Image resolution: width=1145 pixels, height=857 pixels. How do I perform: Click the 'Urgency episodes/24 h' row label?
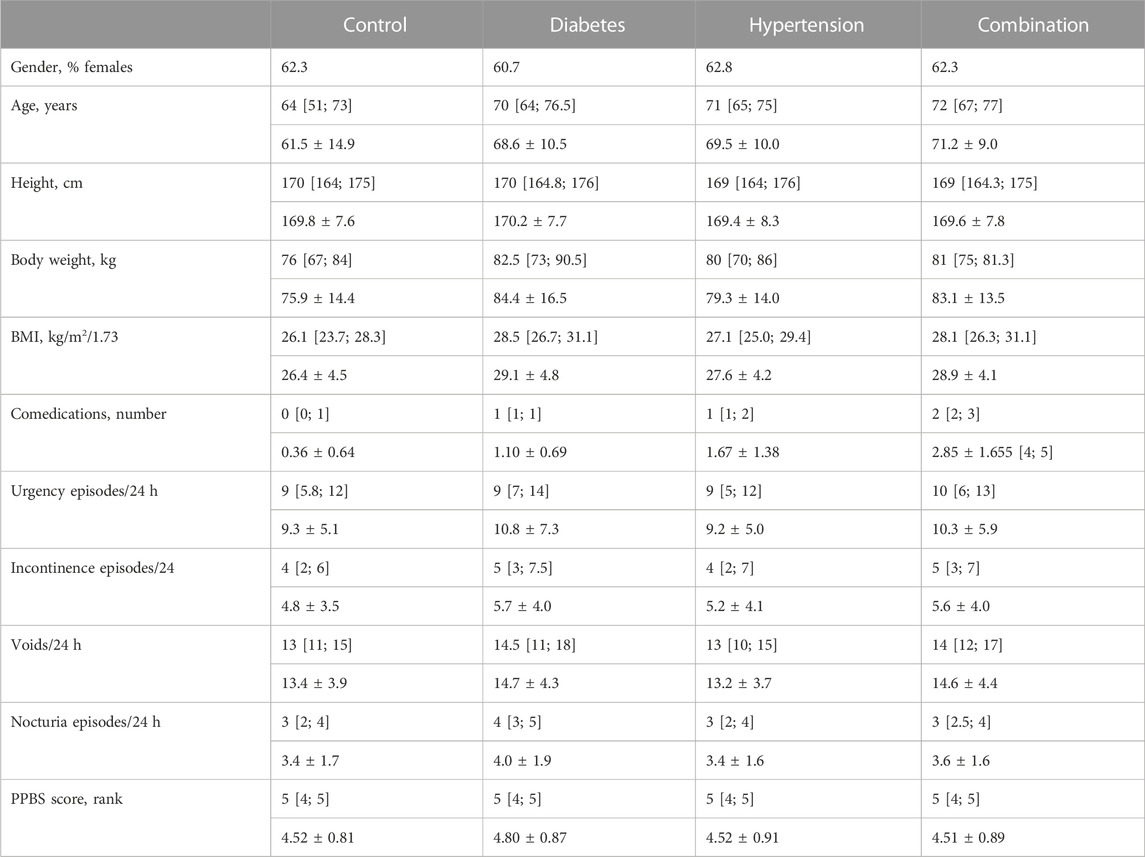pos(84,491)
